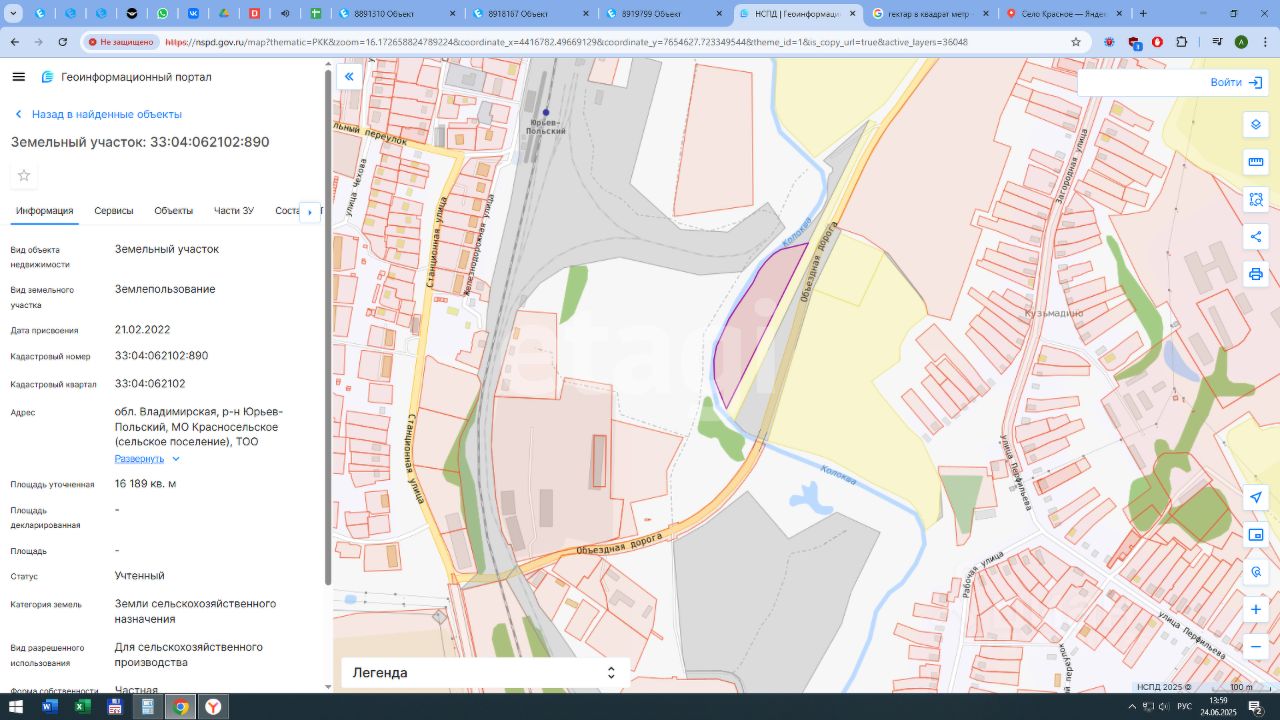This screenshot has height=720, width=1280.
Task: Switch to the Село Красное Яндекс tab
Action: 1065,14
